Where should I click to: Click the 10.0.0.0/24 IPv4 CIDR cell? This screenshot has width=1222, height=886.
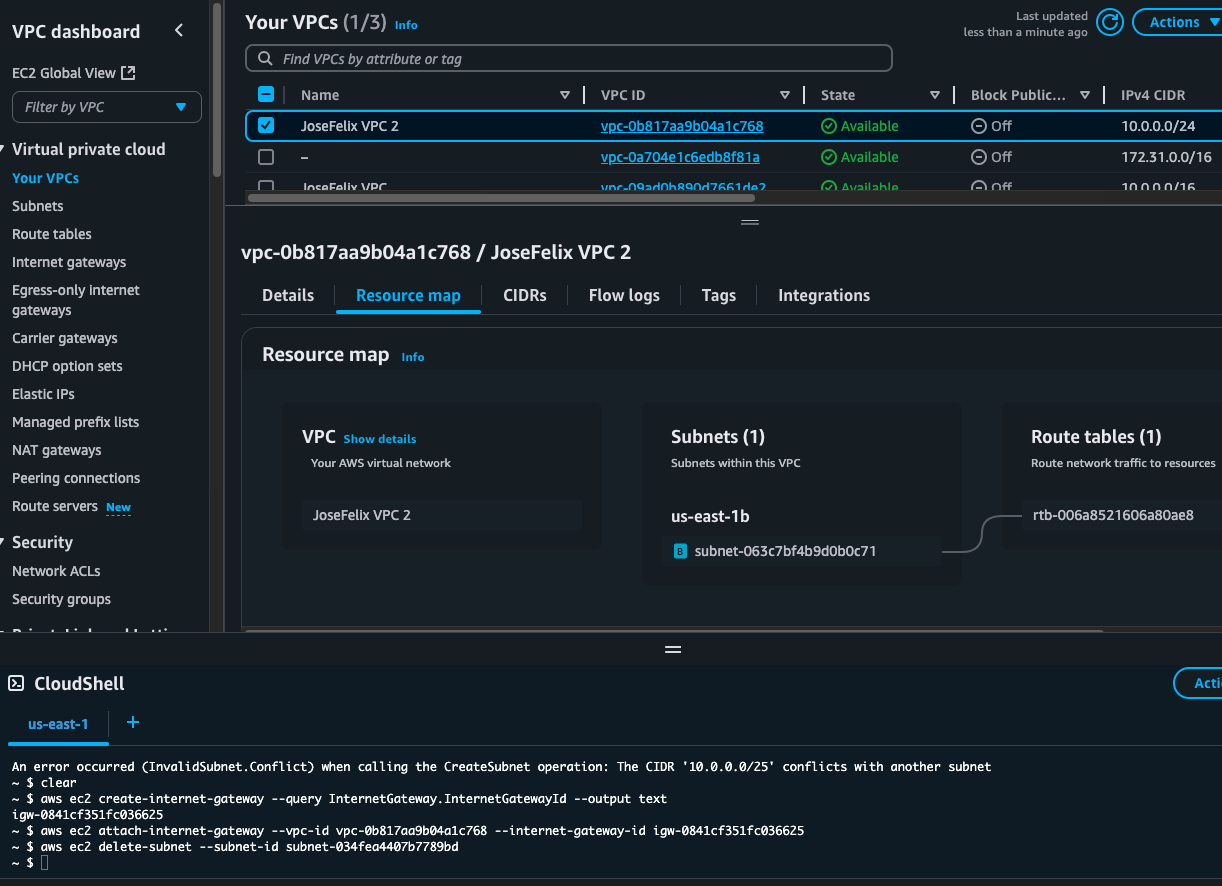tap(1157, 126)
